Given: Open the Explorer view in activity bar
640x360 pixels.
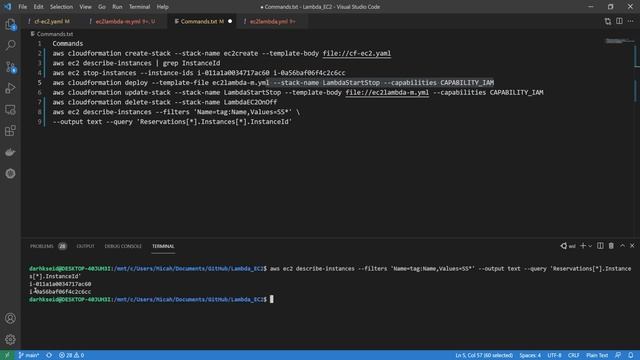Looking at the screenshot, I should [x=10, y=24].
